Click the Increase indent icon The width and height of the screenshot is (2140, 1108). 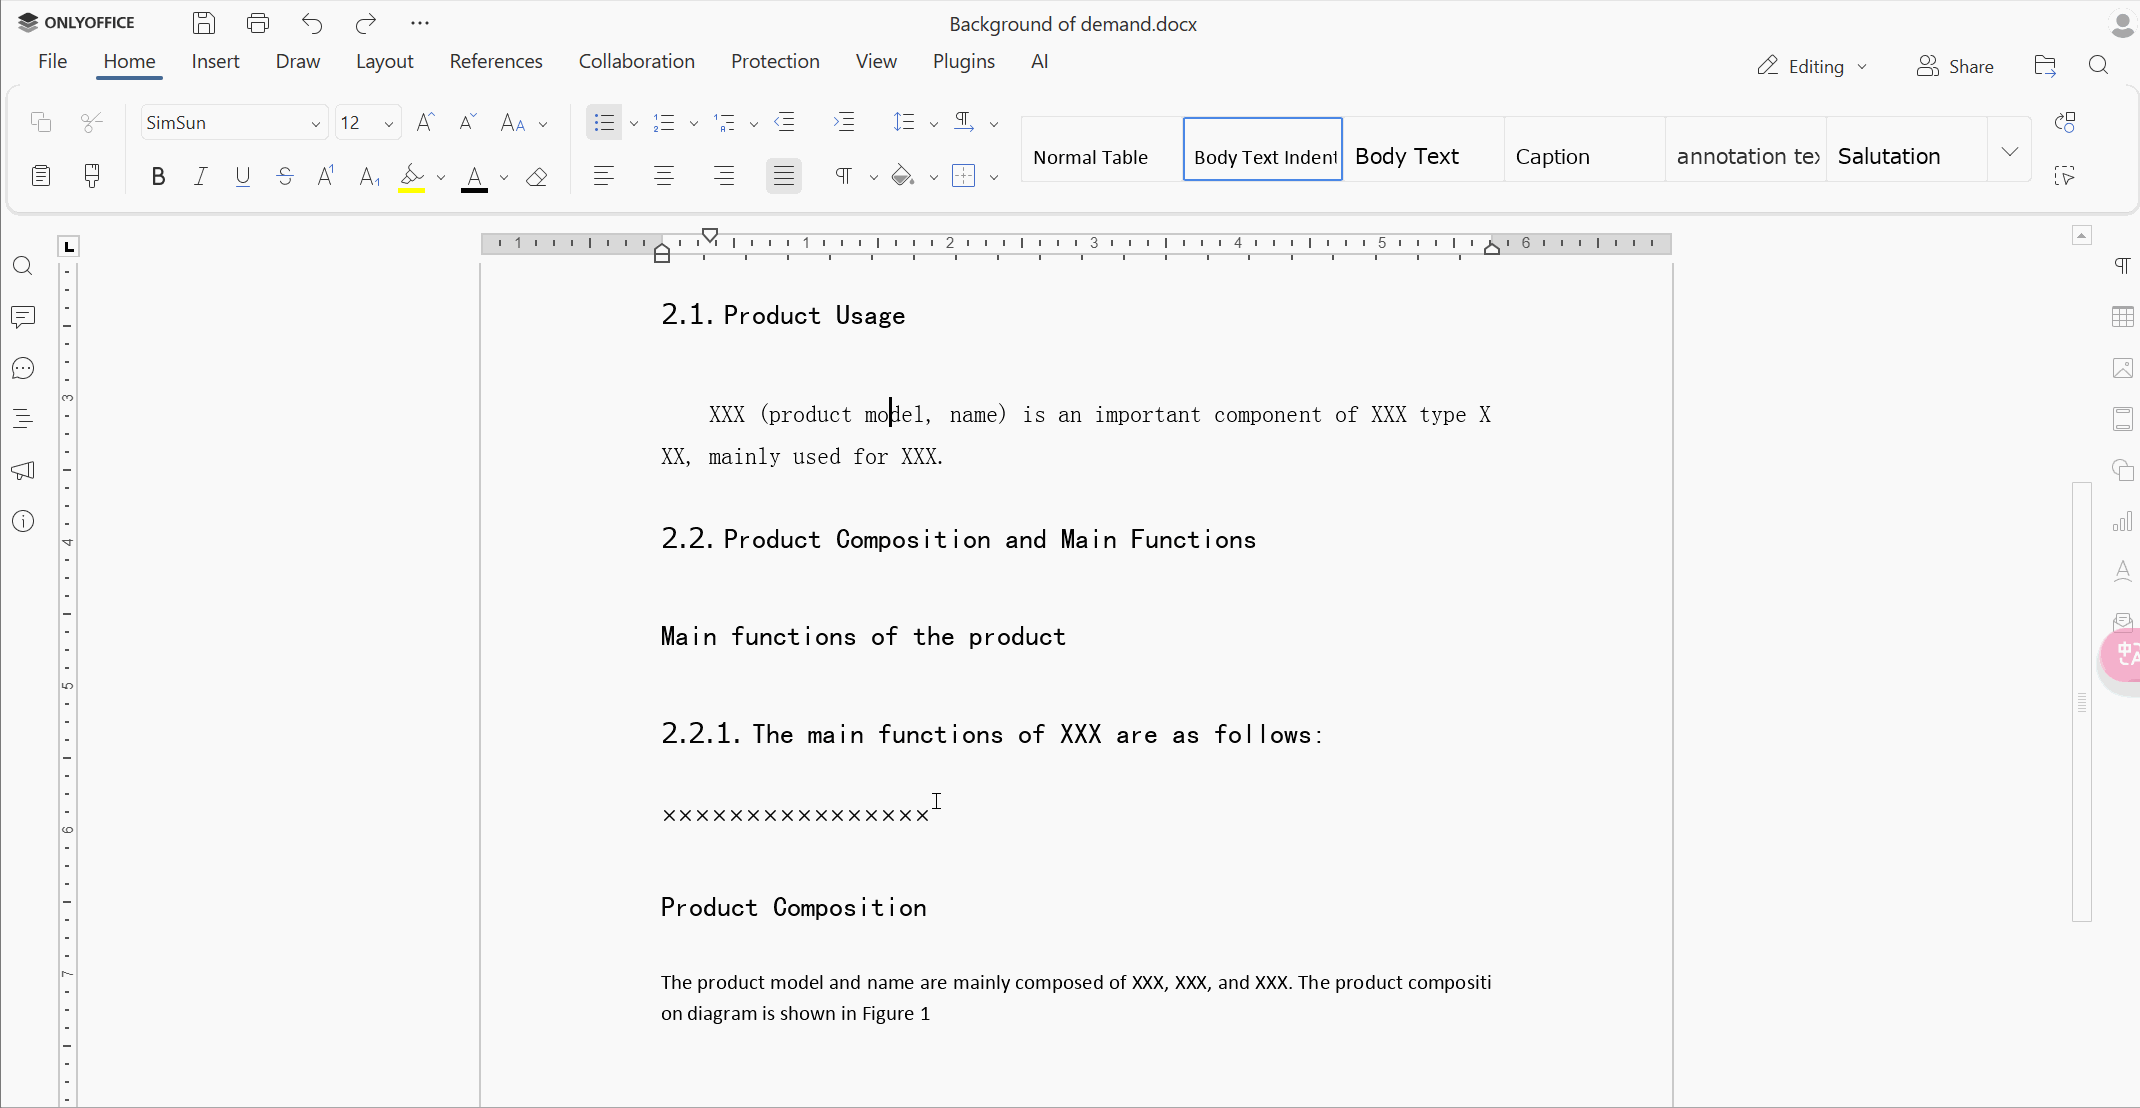pyautogui.click(x=844, y=123)
